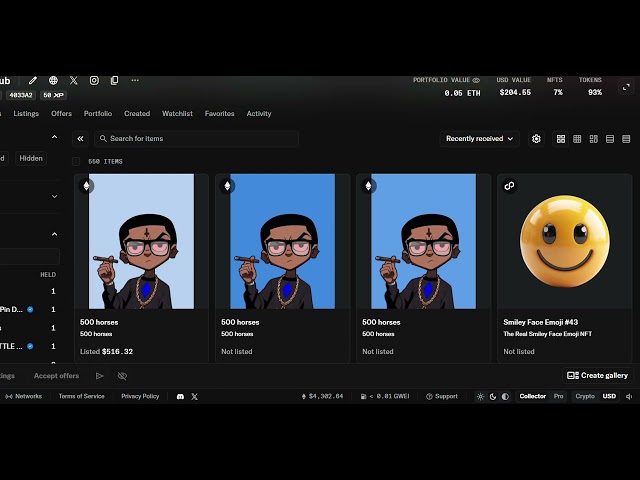Image resolution: width=640 pixels, height=480 pixels.
Task: Open the listed 500 horses thumbnail
Action: point(142,242)
